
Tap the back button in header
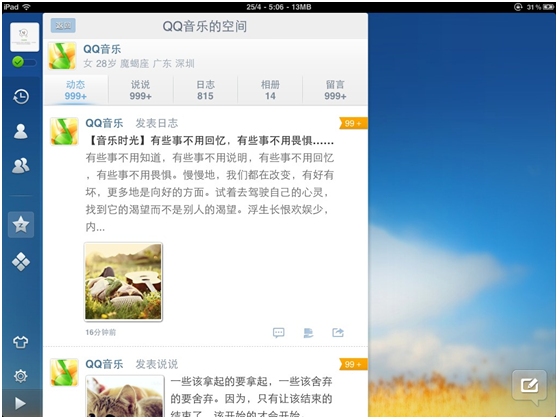click(x=63, y=26)
